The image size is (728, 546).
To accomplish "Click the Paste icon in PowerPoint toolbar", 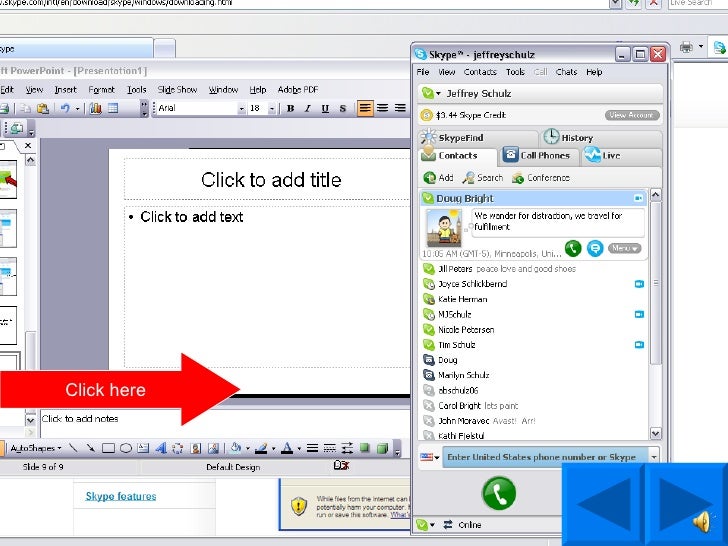I will 43,108.
